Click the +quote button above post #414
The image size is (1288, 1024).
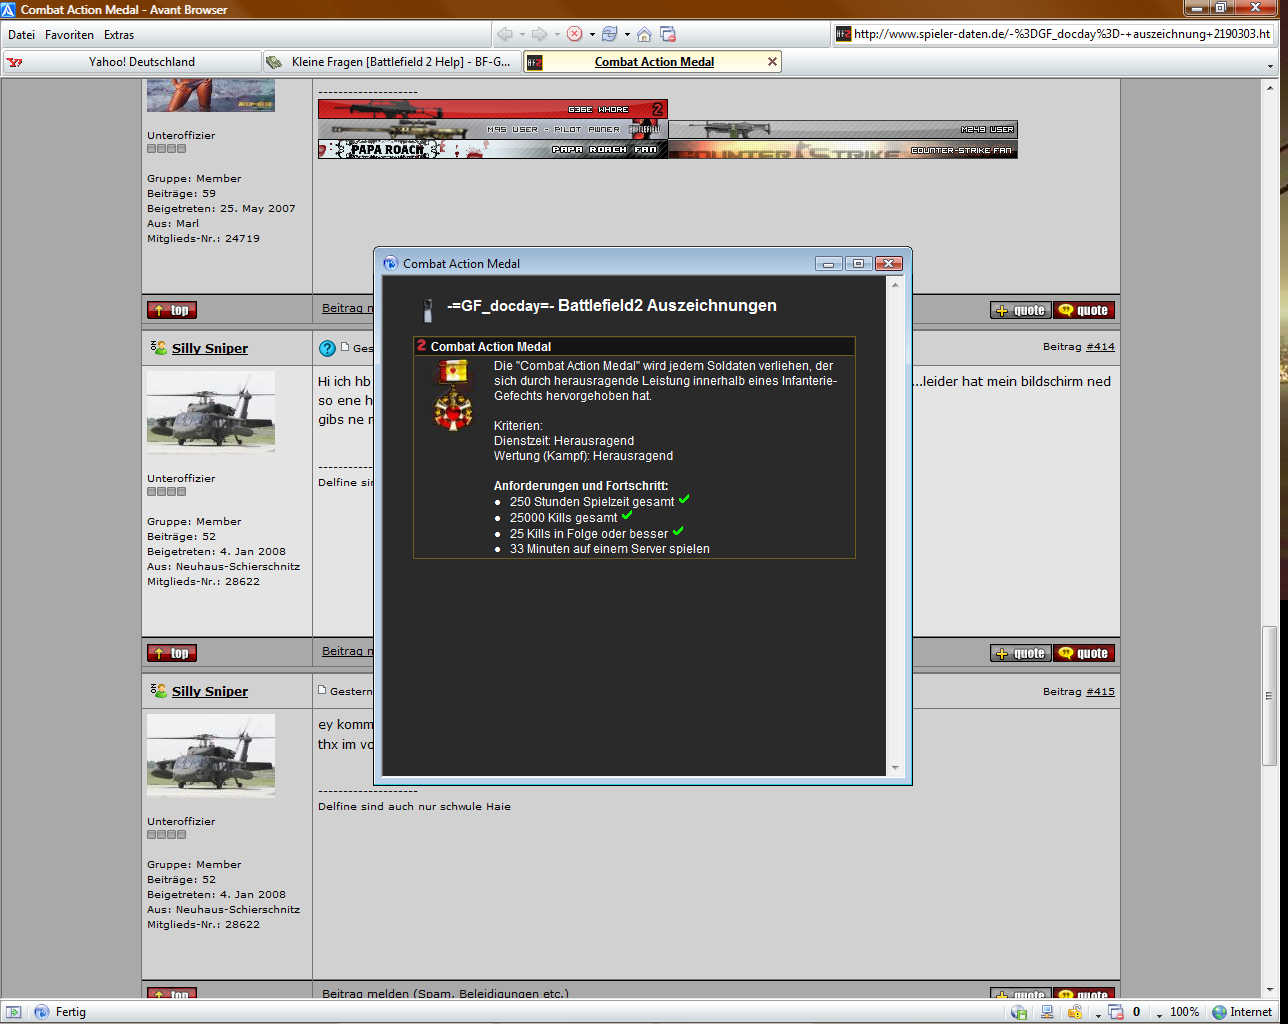pyautogui.click(x=1021, y=310)
